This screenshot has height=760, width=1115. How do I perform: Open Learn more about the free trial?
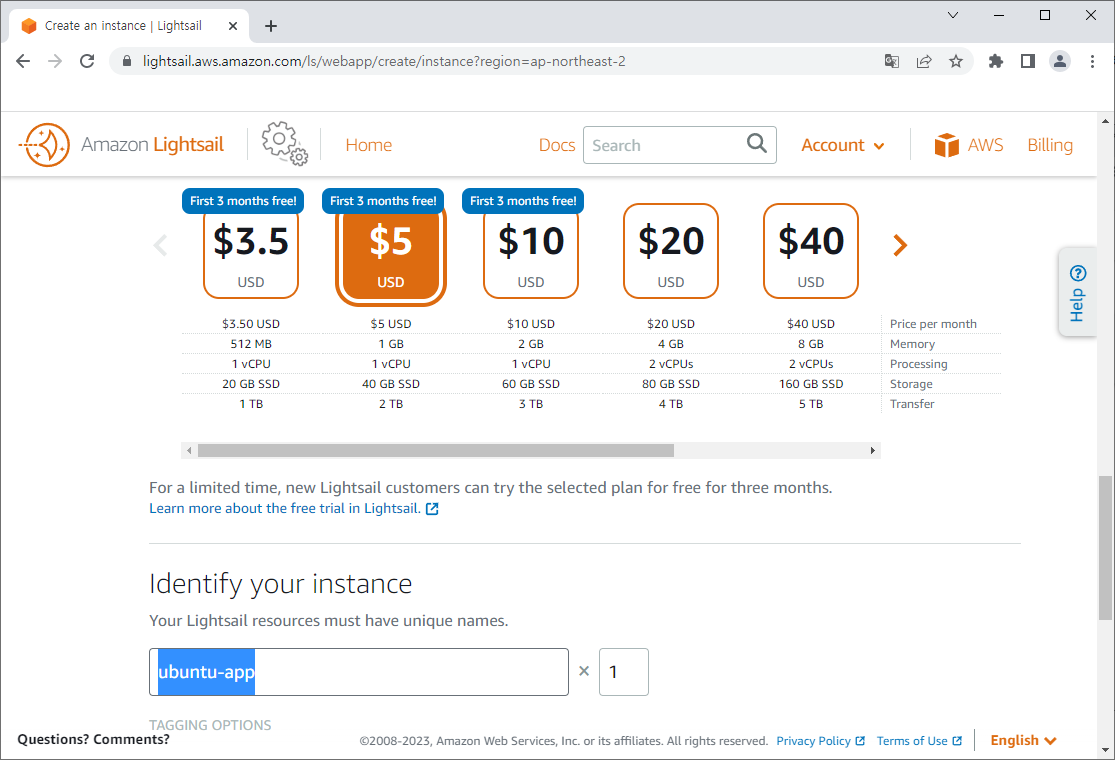click(284, 508)
